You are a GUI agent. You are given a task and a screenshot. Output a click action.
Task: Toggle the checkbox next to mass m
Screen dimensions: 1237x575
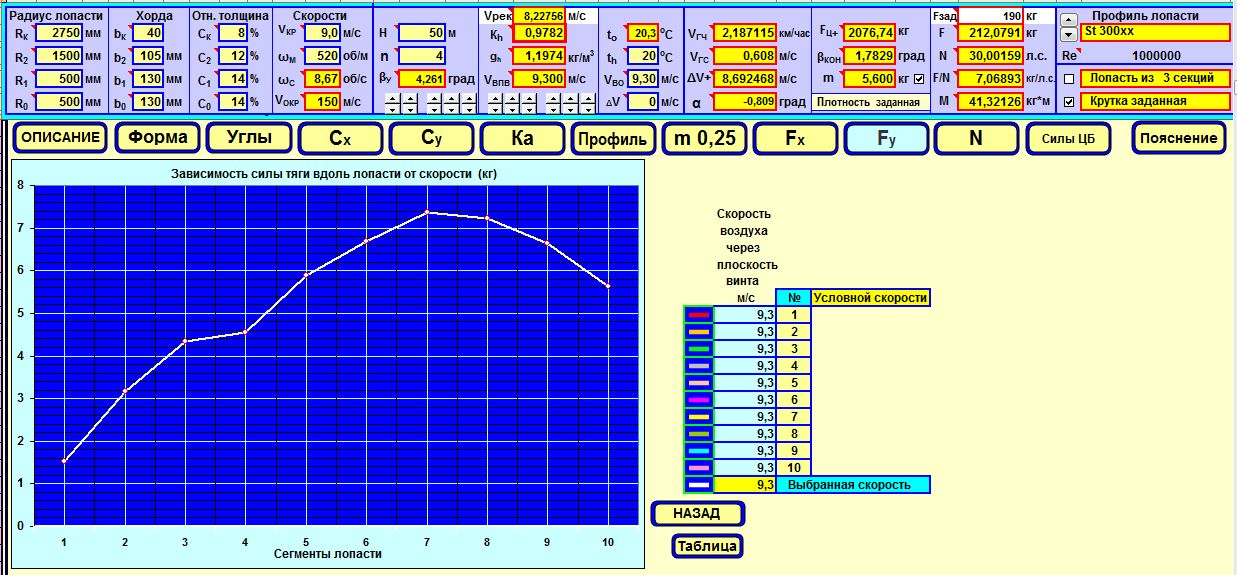point(919,79)
